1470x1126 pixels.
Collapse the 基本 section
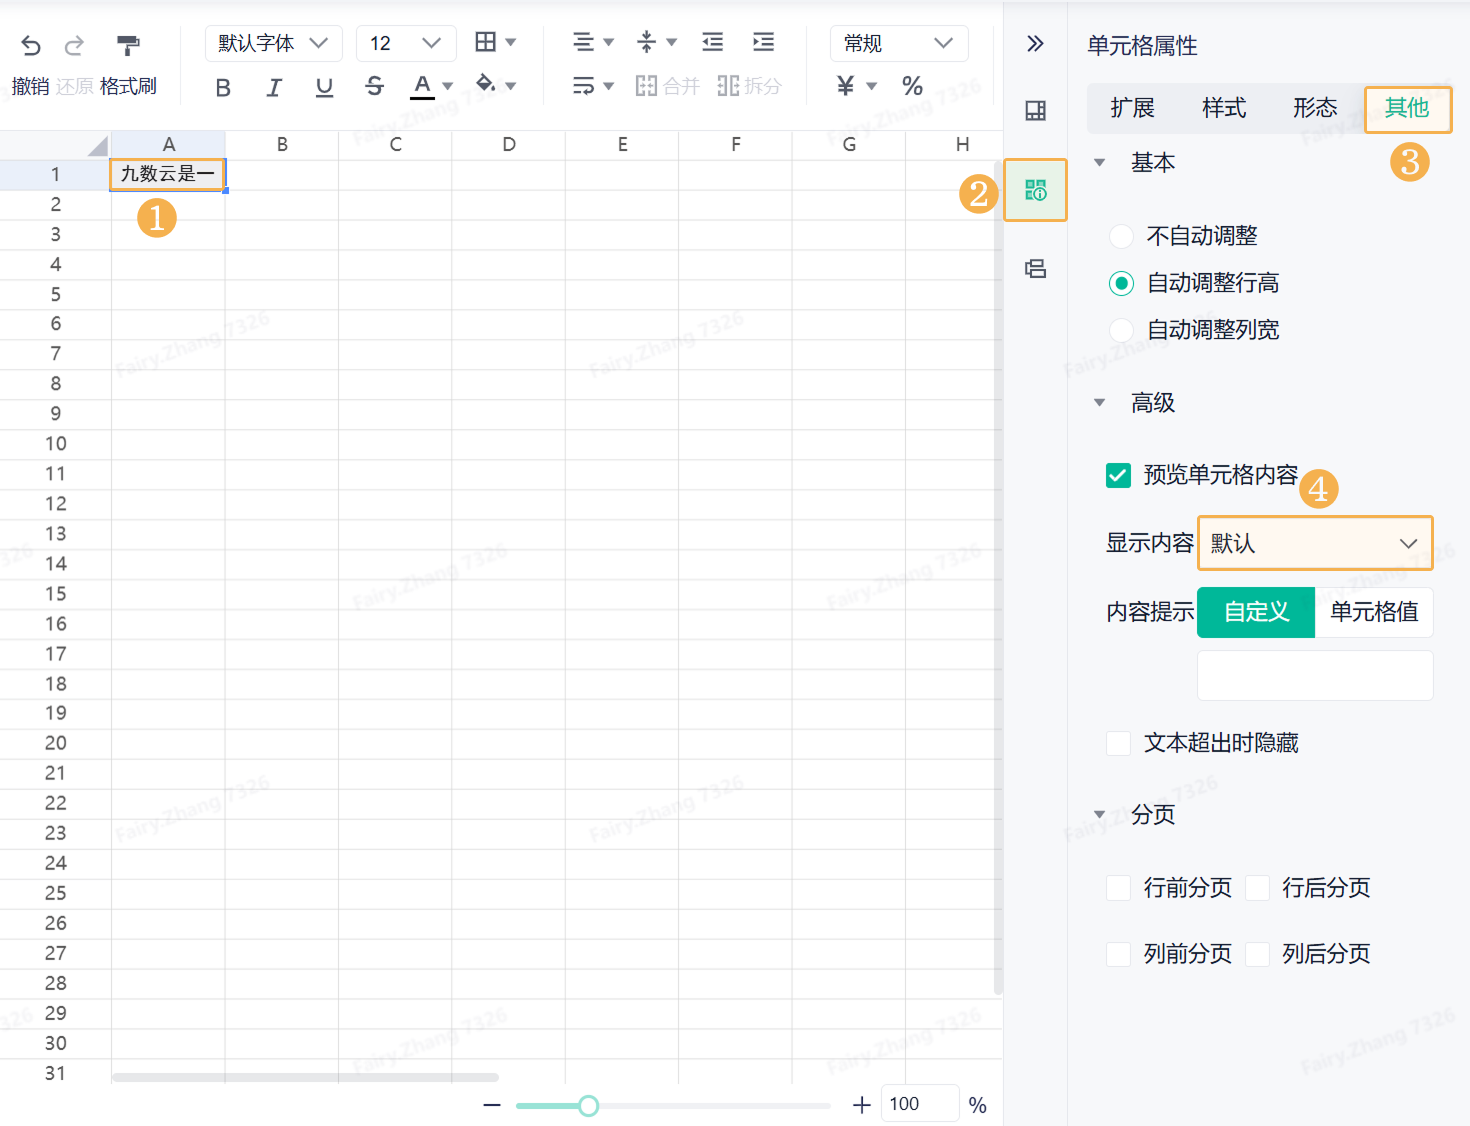point(1100,162)
